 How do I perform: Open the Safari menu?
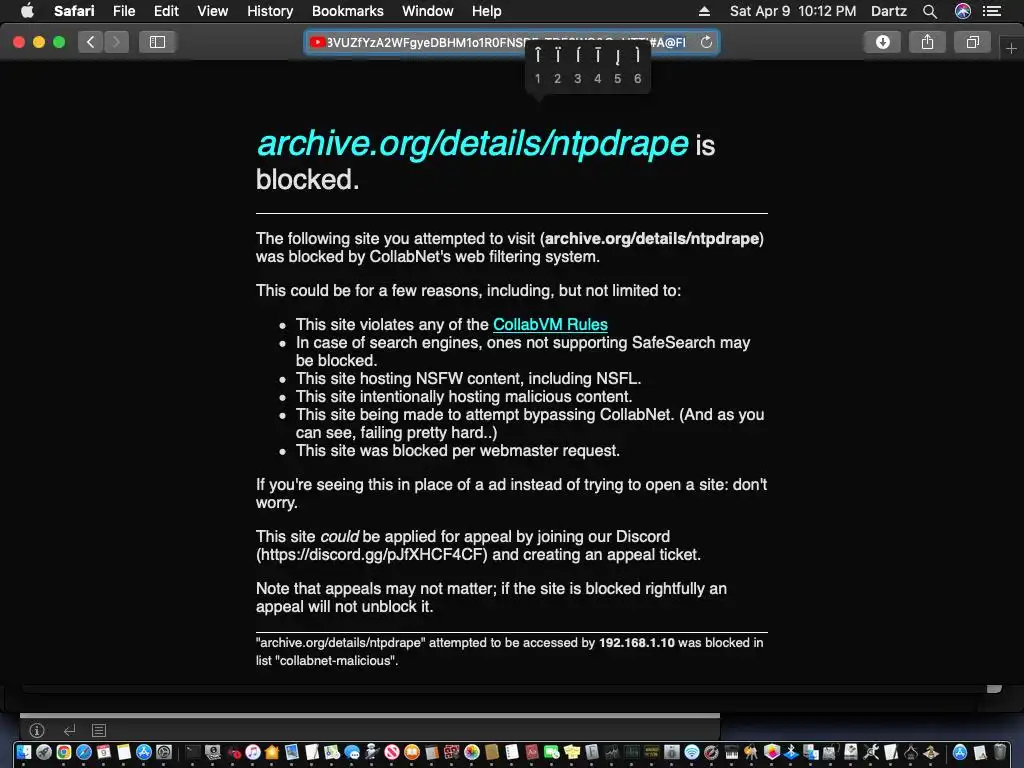coord(74,11)
